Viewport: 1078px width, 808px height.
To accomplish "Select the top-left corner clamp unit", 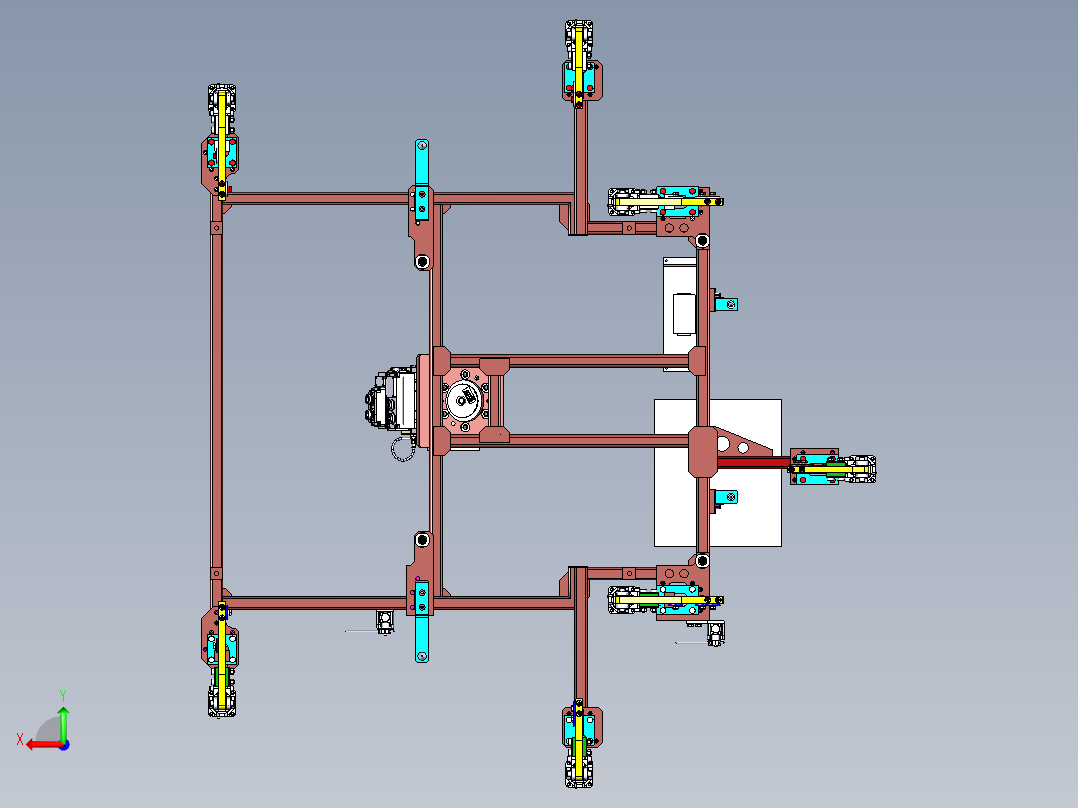I will [221, 141].
